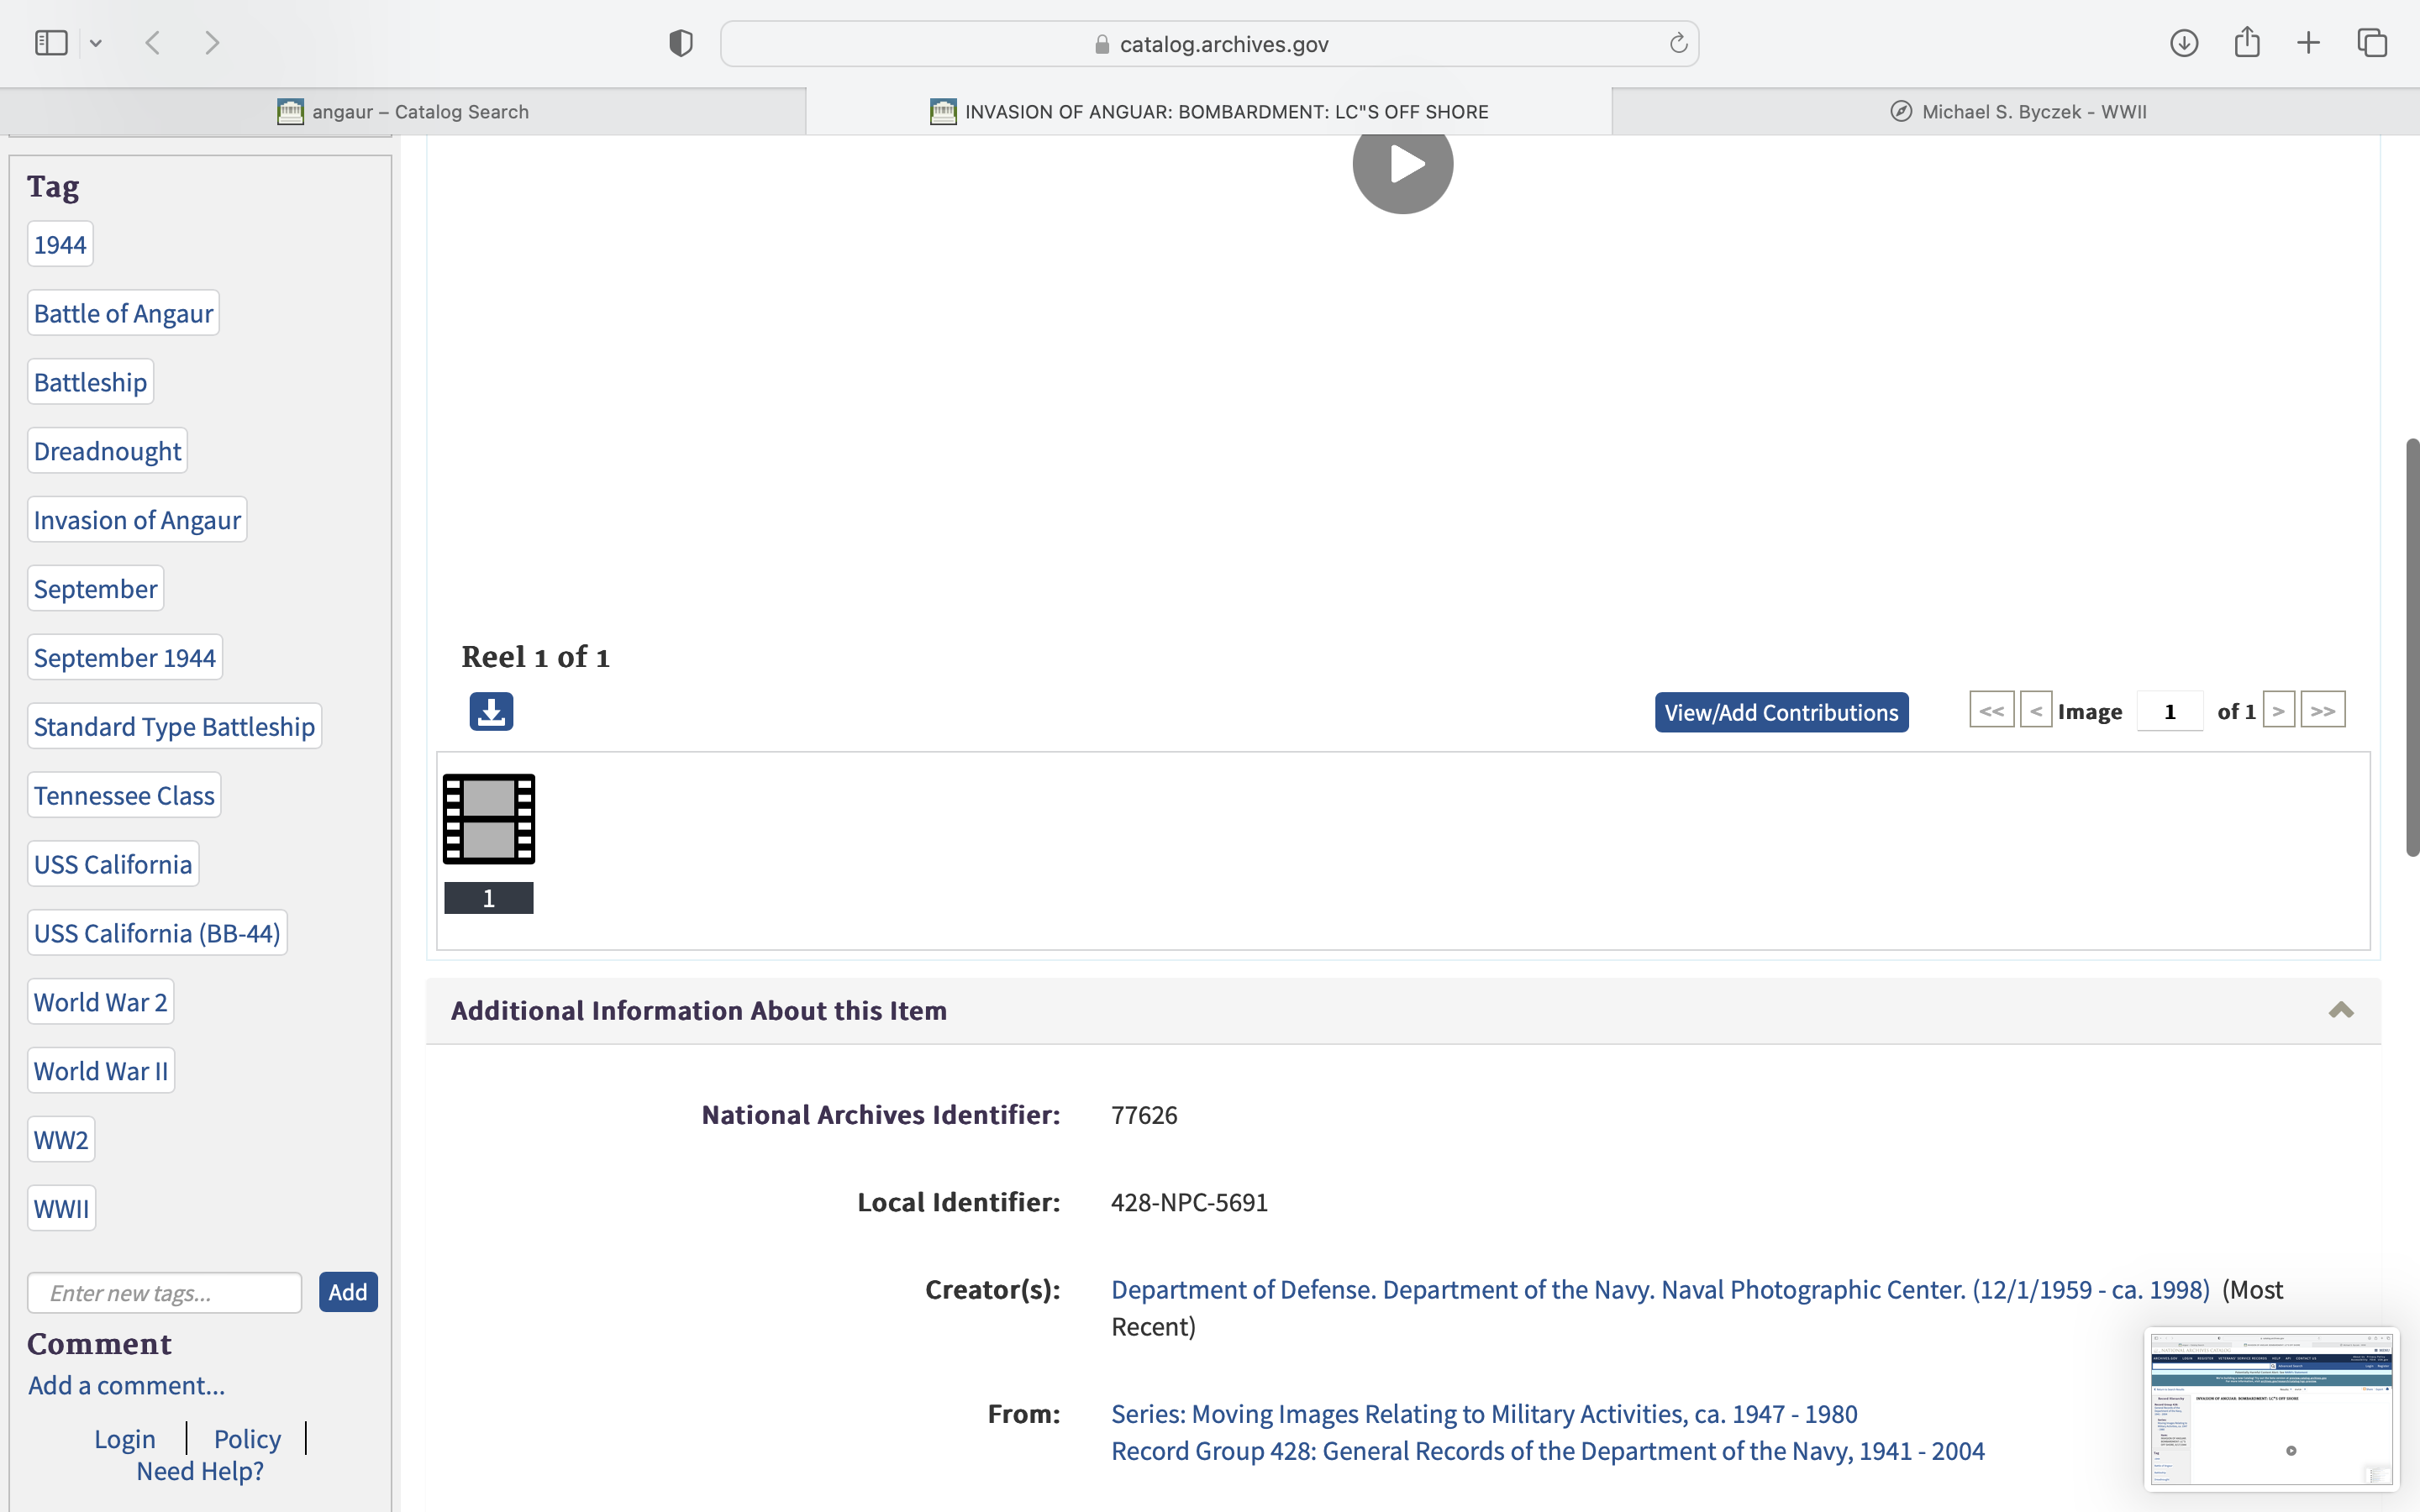The height and width of the screenshot is (1512, 2420).
Task: Open sidebar options dropdown arrow
Action: coord(96,43)
